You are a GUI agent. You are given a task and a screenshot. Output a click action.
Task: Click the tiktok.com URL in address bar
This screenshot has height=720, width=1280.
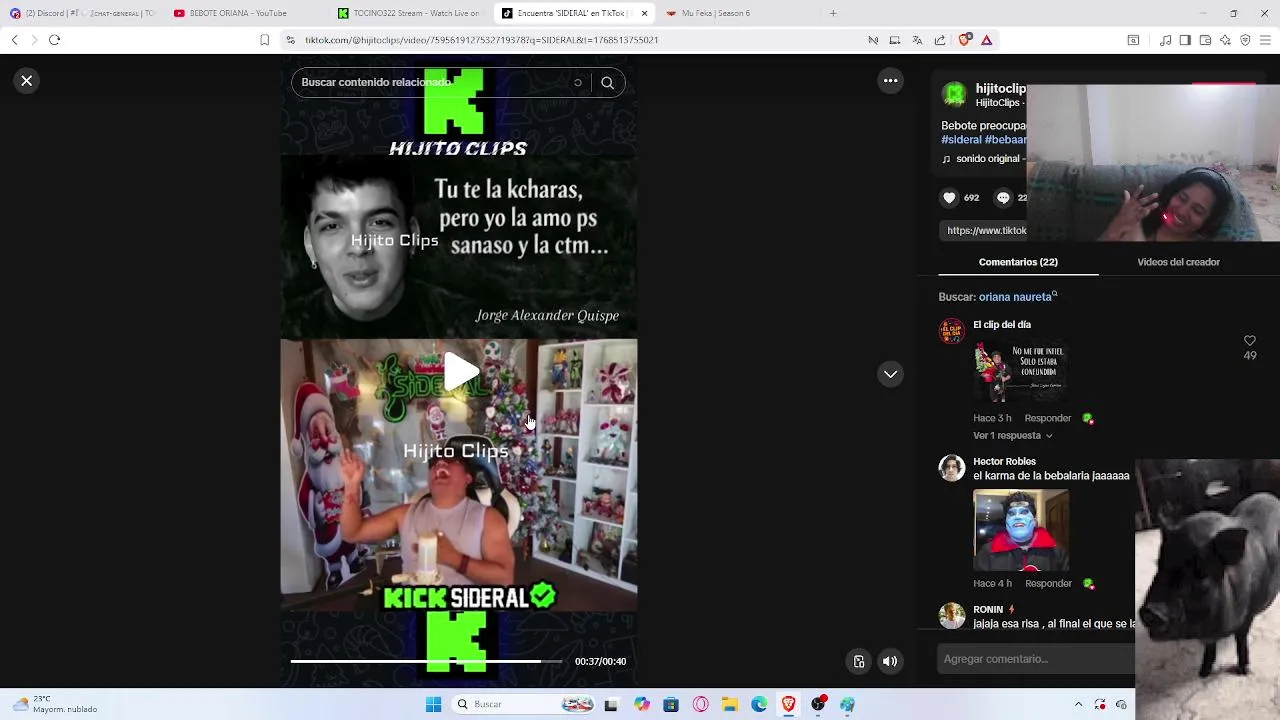click(481, 40)
